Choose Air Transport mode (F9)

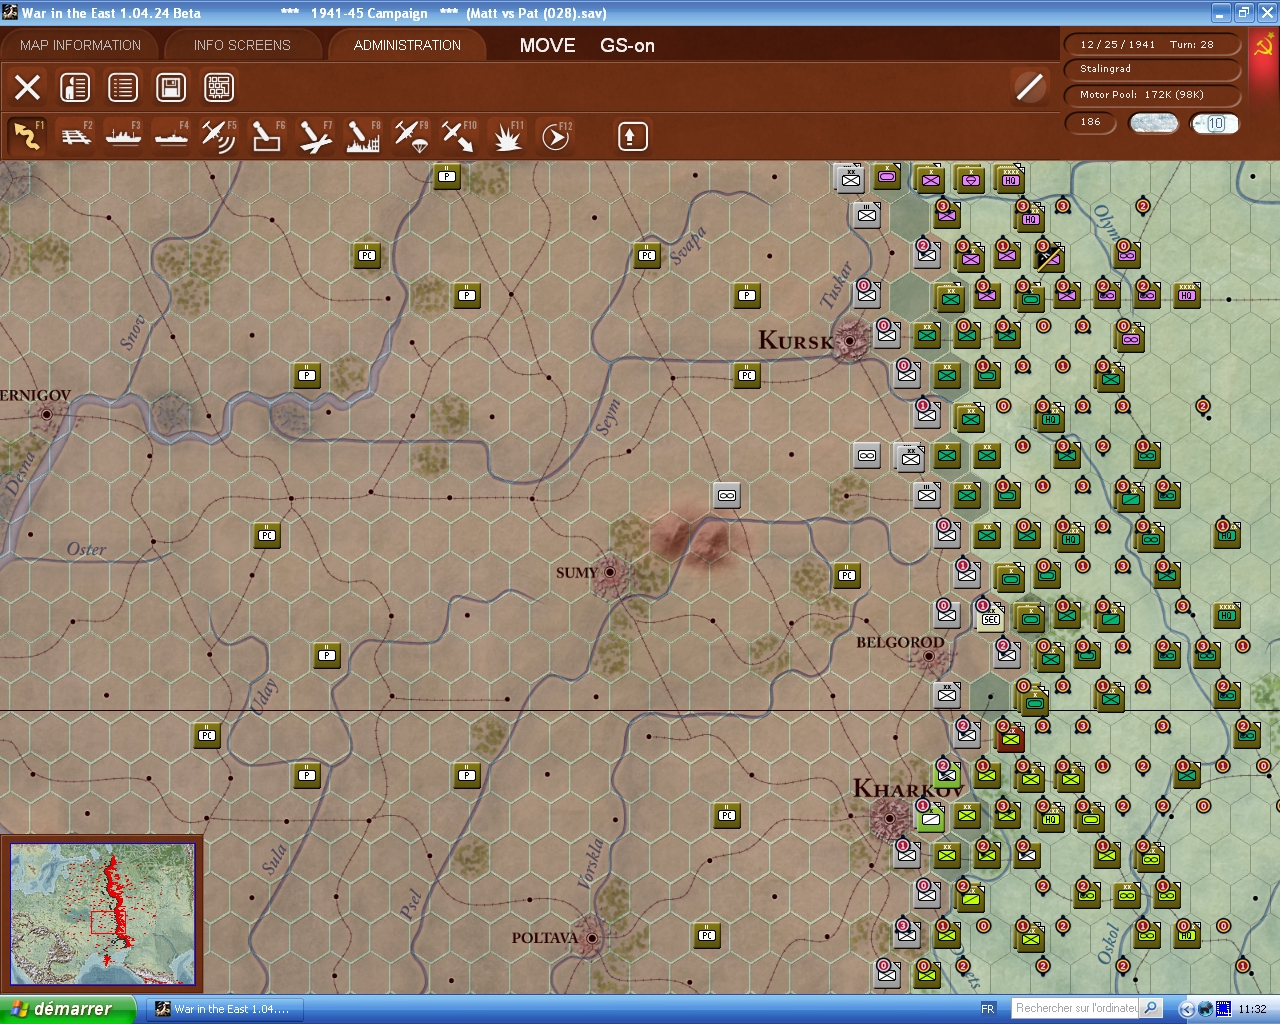pos(411,136)
